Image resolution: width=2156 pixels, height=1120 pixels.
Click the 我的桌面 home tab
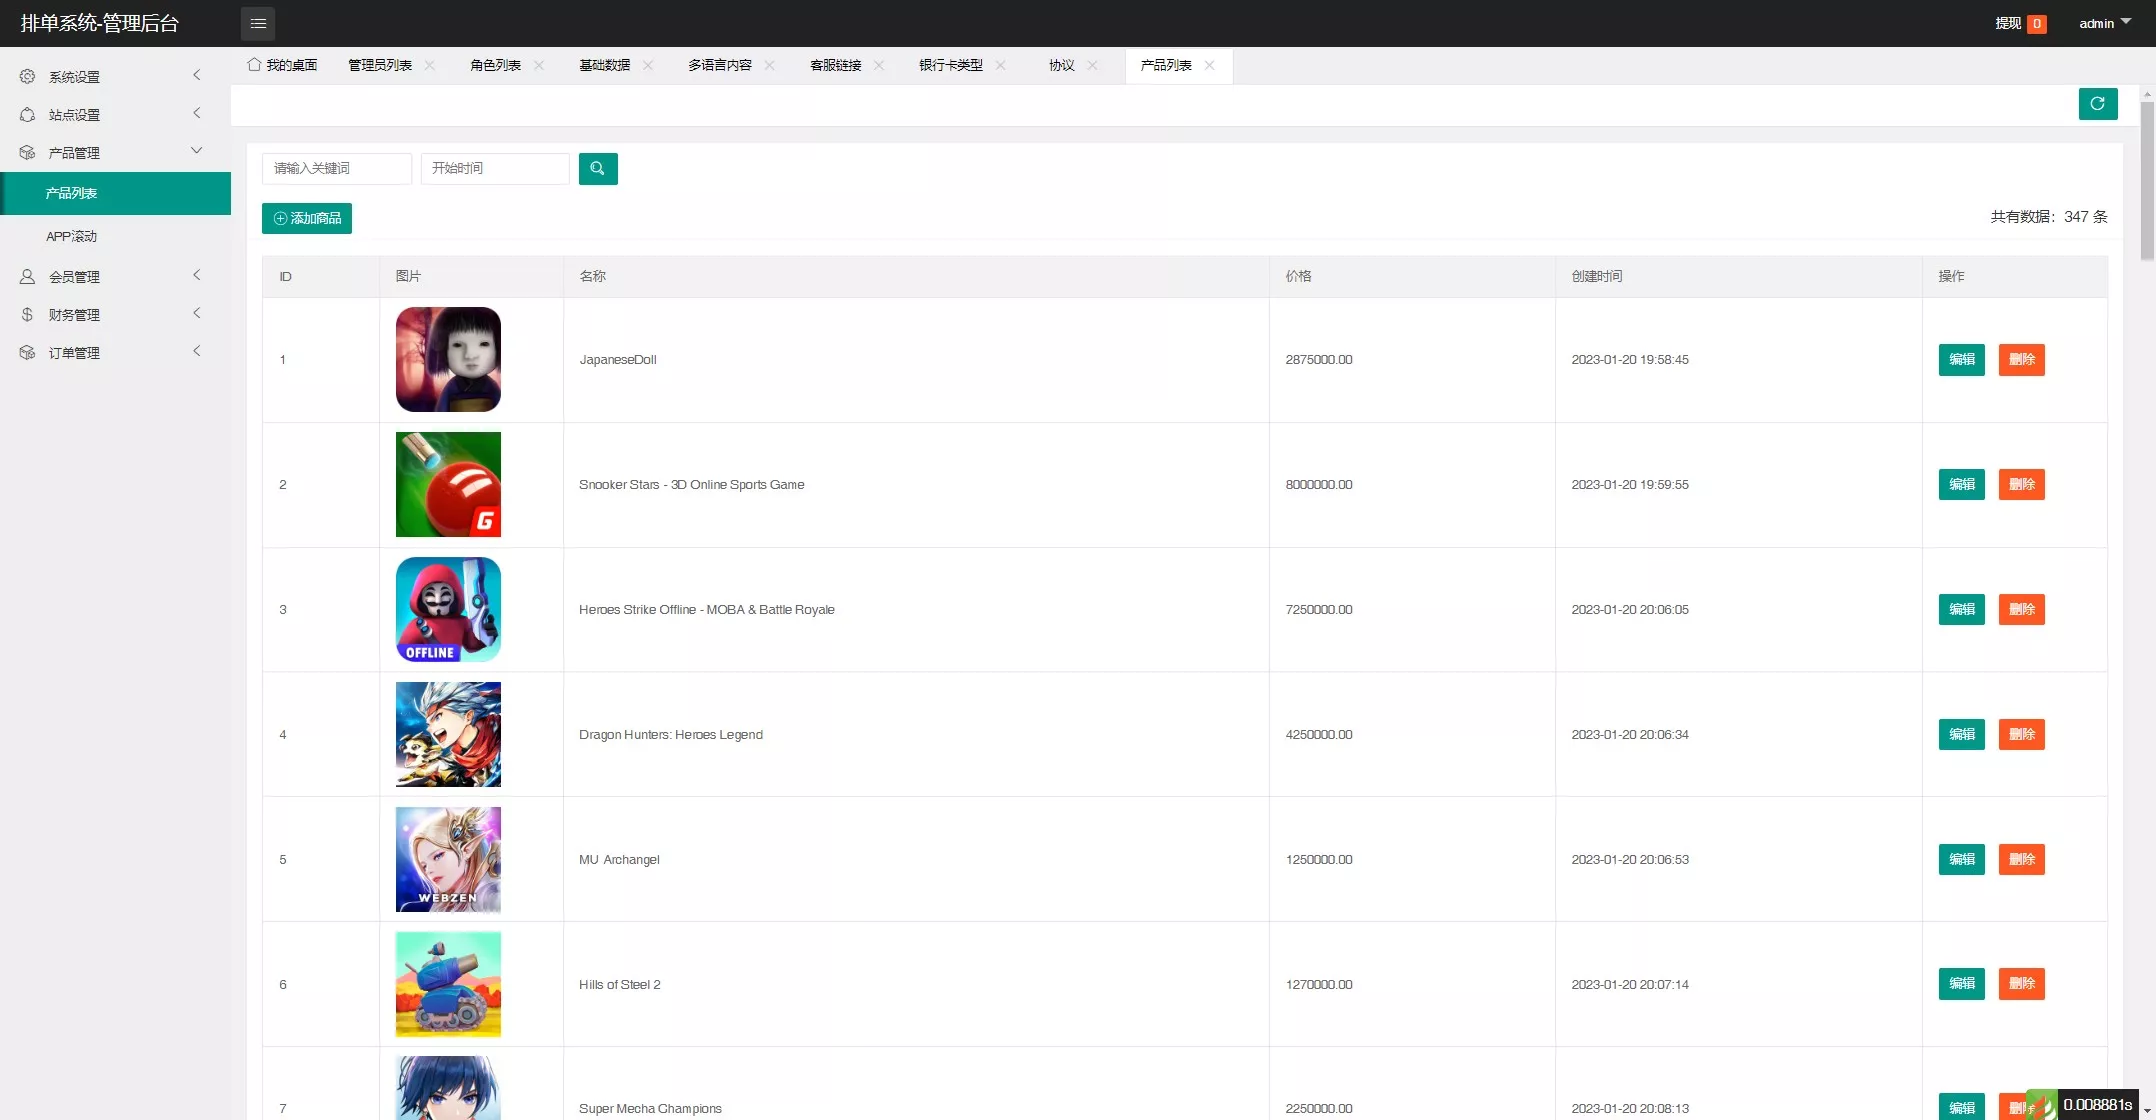coord(283,65)
